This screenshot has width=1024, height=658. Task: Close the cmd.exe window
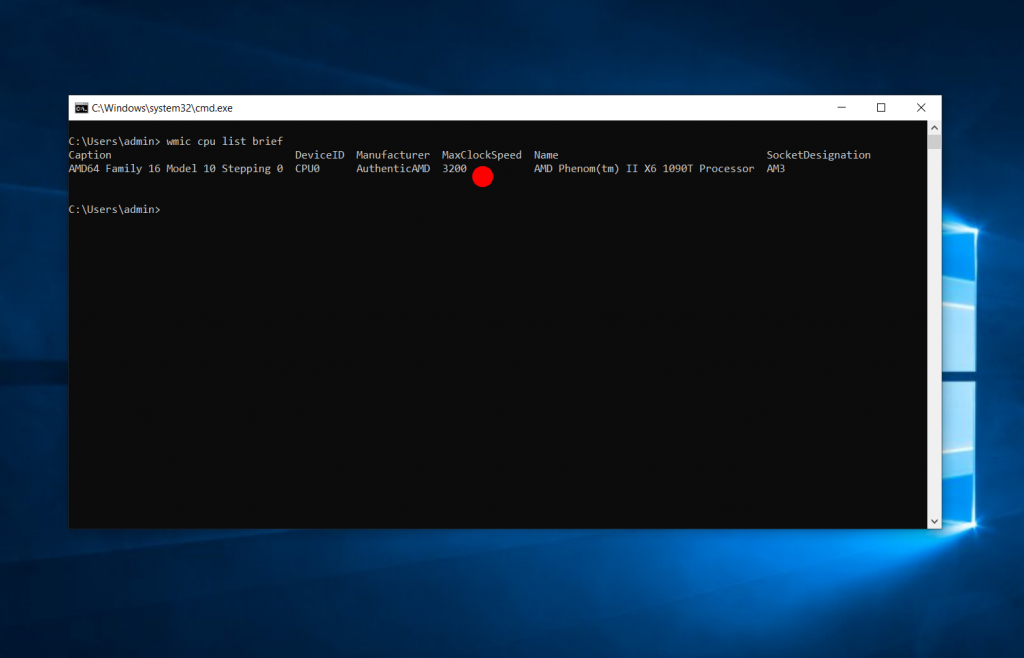921,108
